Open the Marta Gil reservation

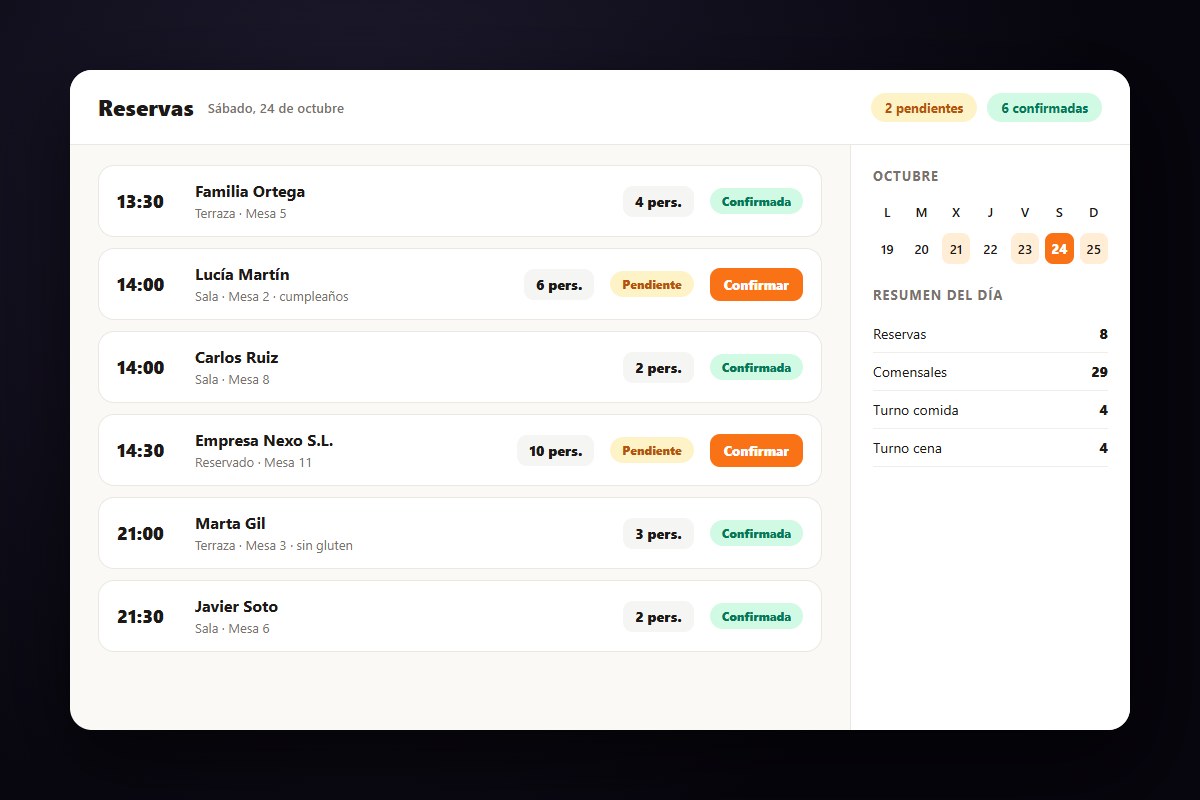tap(460, 533)
